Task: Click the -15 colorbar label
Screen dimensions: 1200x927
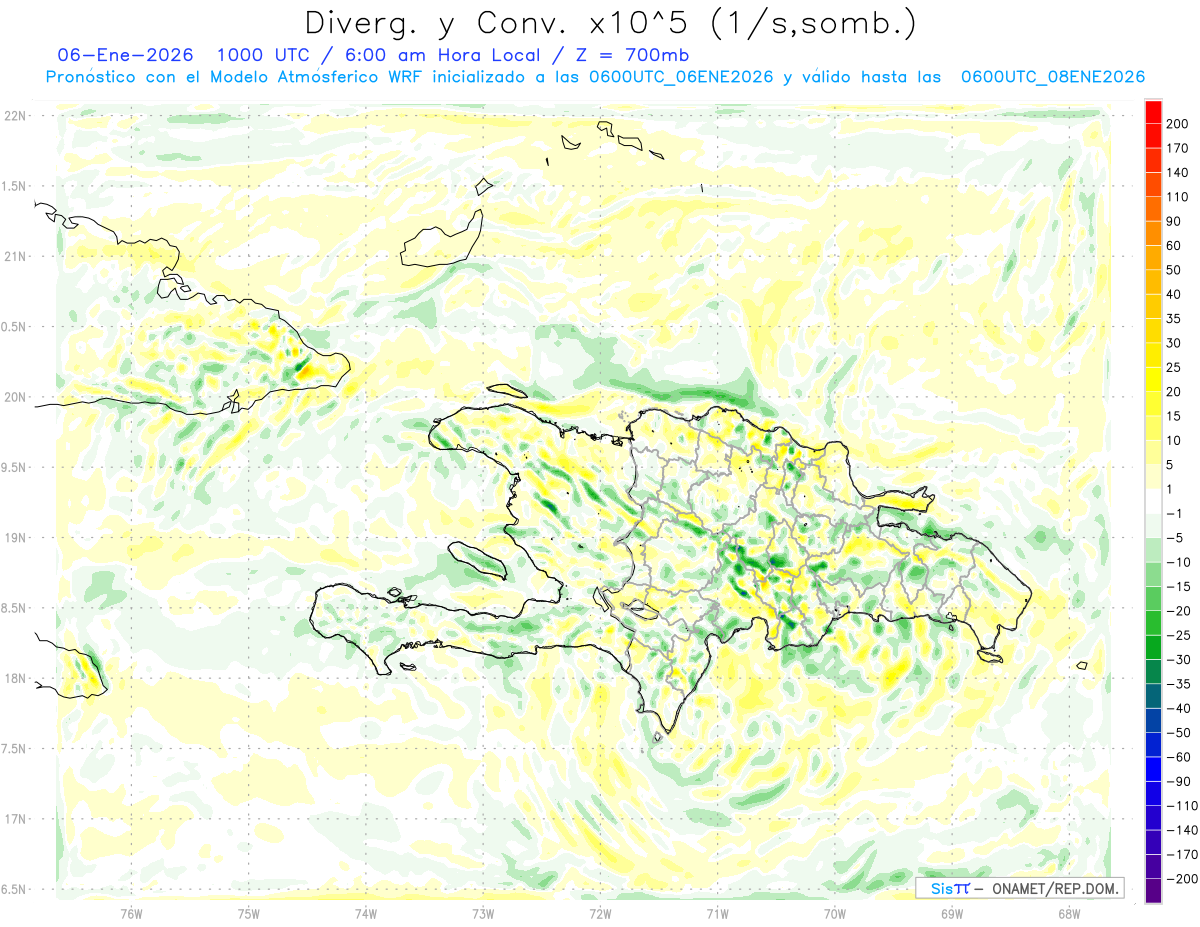Action: point(1181,586)
